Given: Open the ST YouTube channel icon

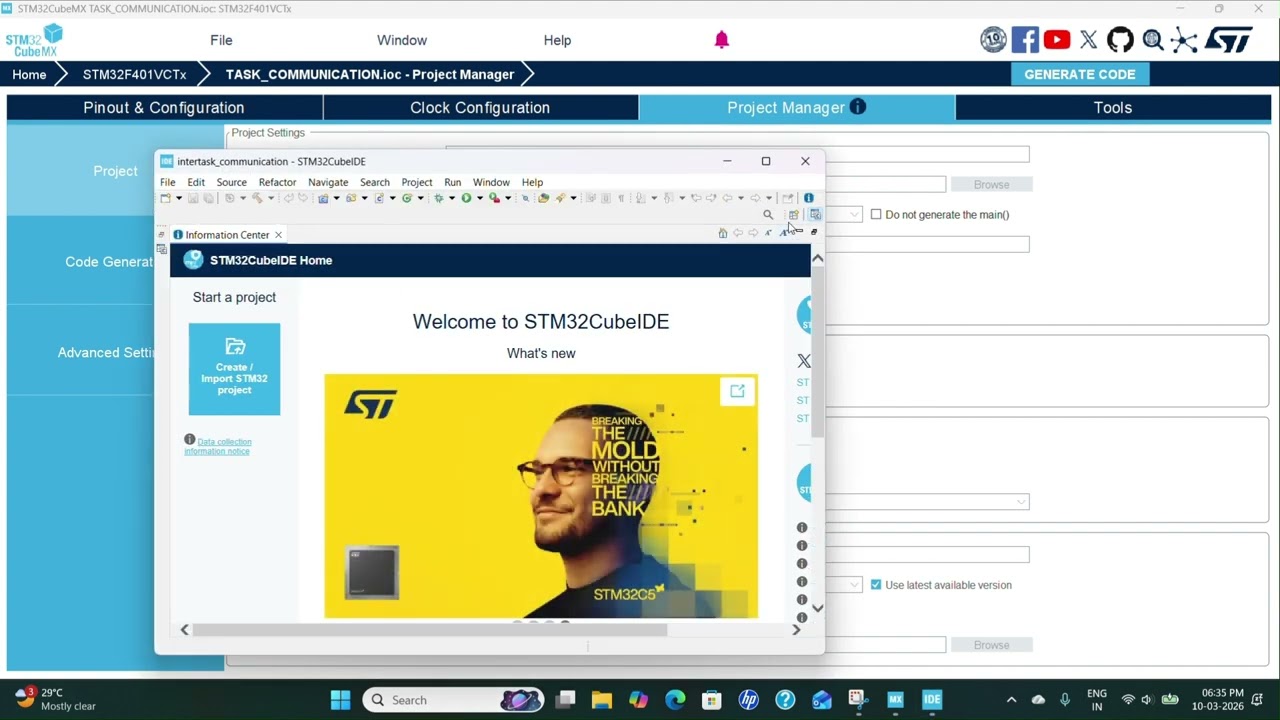Looking at the screenshot, I should [1057, 40].
